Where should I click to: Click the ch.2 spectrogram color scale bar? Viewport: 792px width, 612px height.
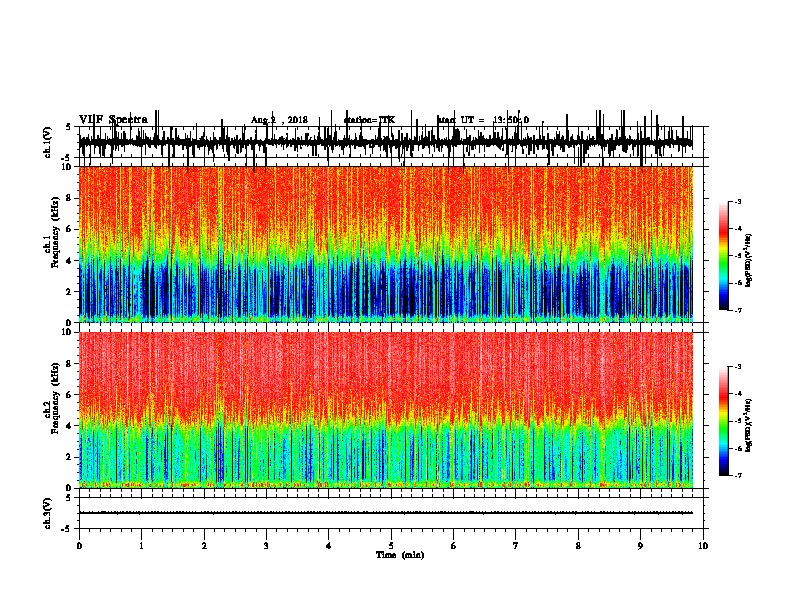(724, 421)
